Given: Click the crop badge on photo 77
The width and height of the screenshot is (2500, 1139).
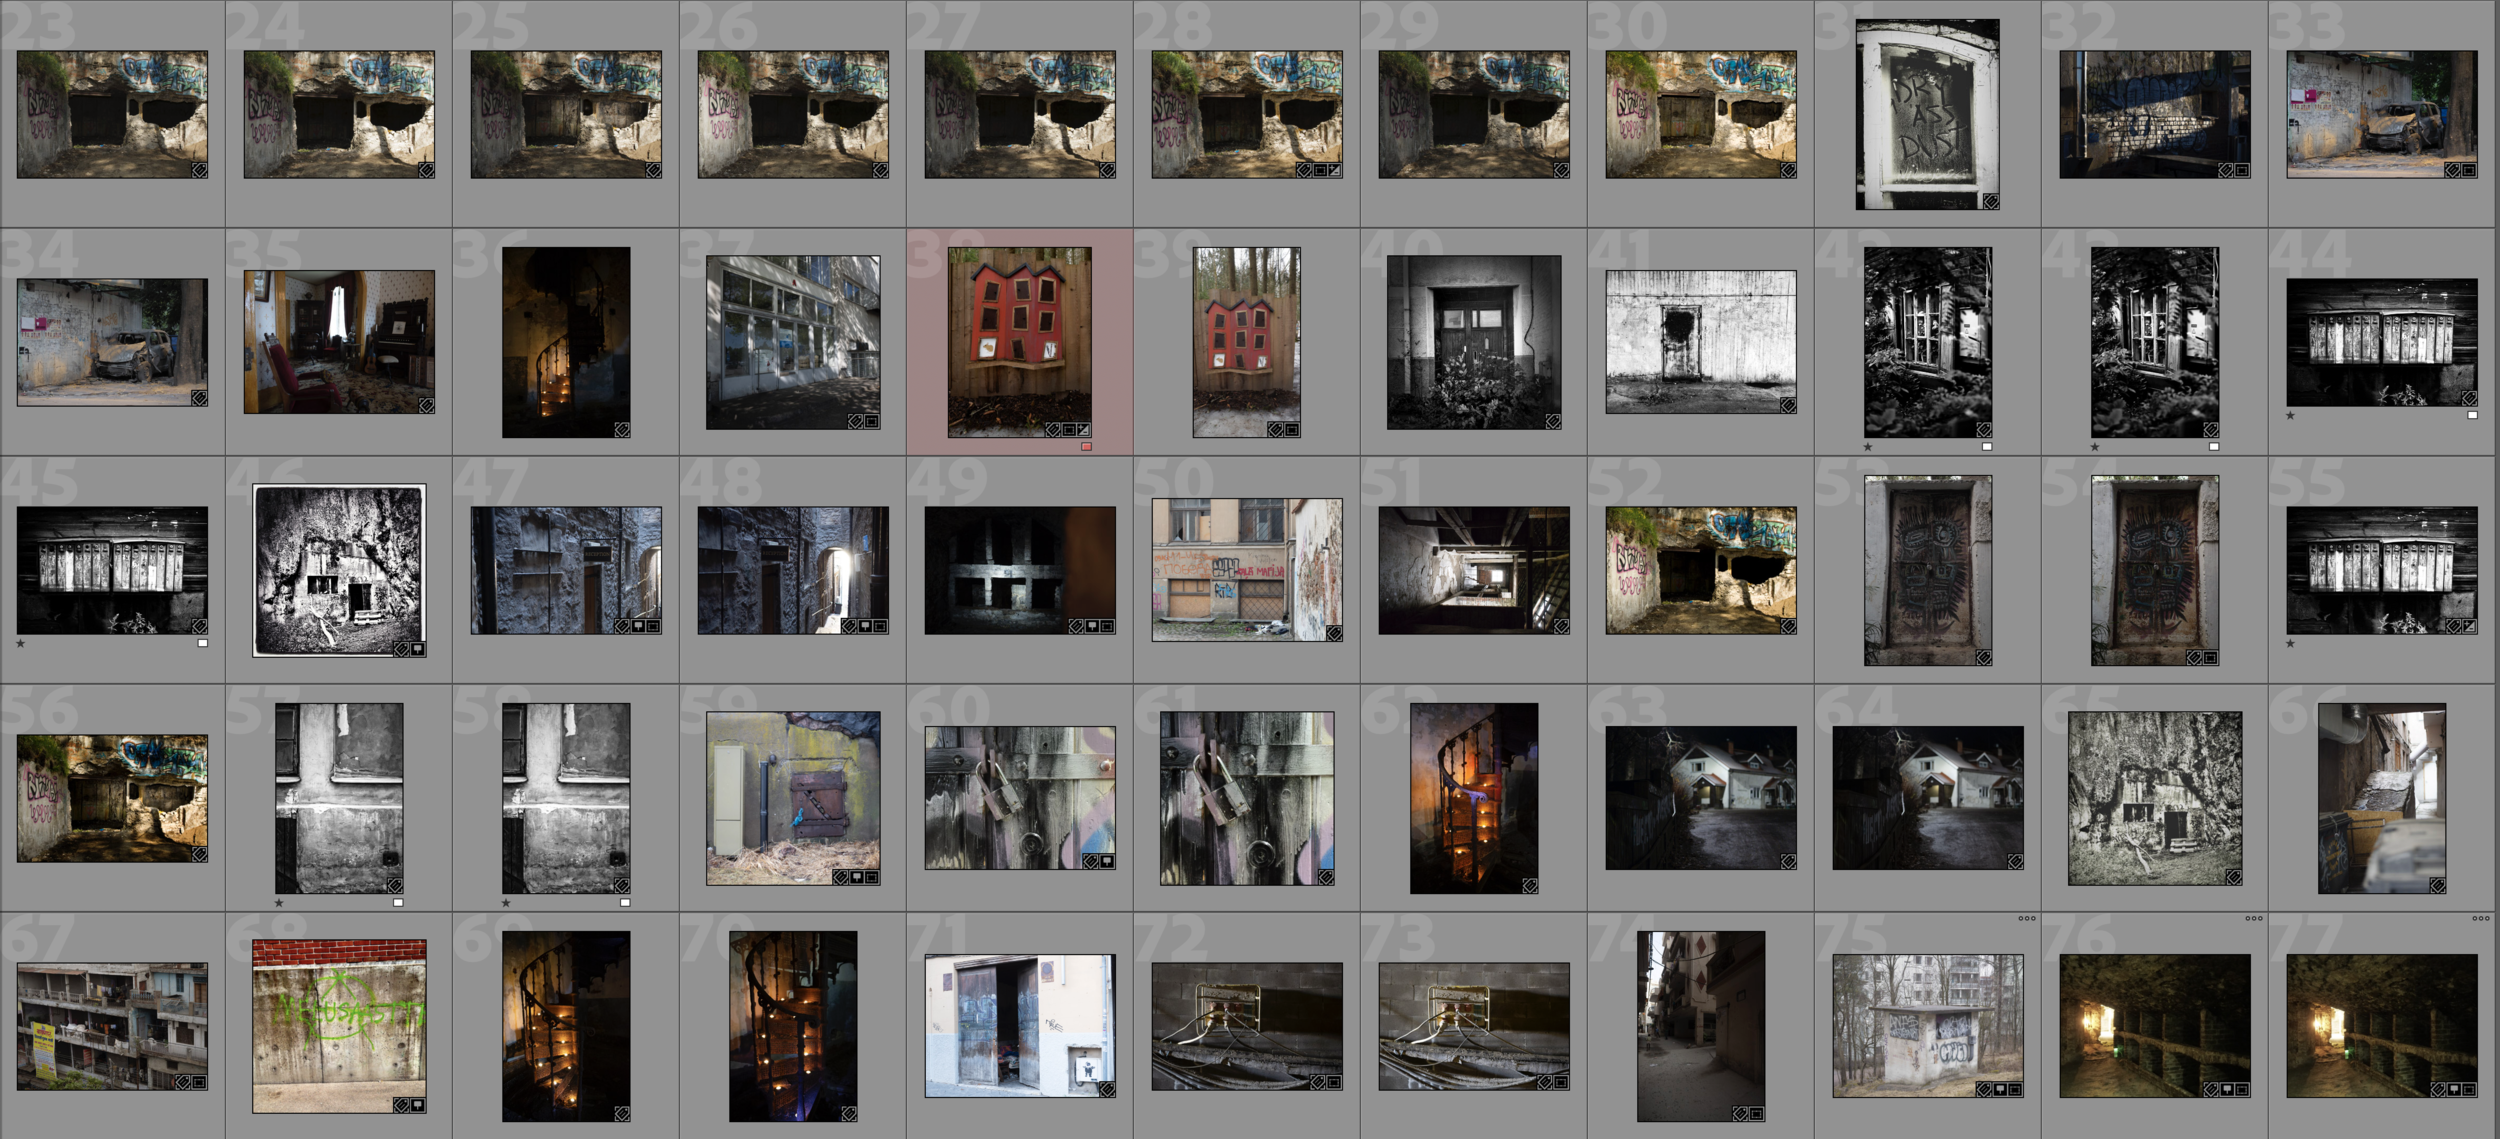Looking at the screenshot, I should tap(2469, 1089).
